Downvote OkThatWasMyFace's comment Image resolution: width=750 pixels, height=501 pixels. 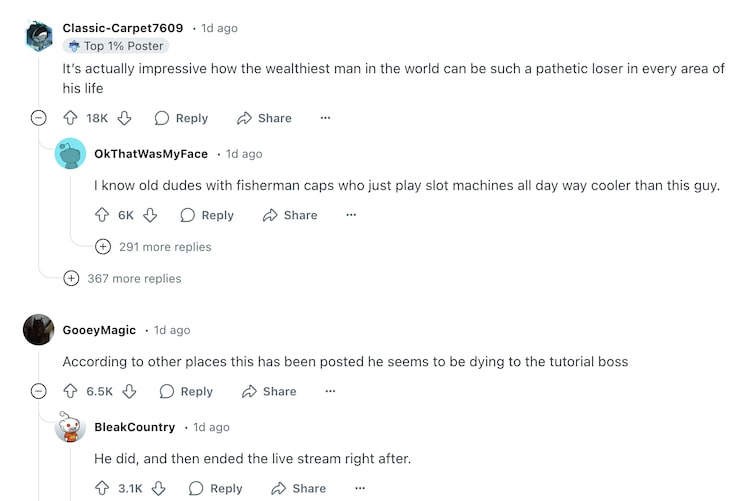(x=150, y=215)
